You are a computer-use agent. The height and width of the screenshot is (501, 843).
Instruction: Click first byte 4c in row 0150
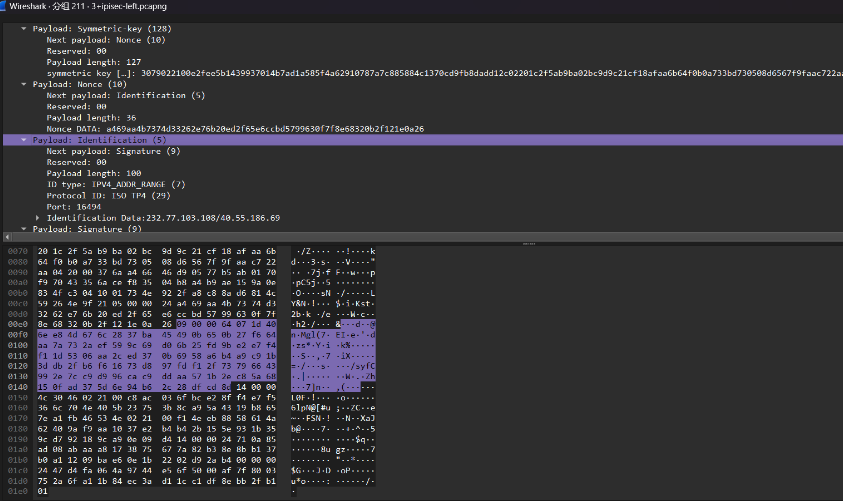(x=42, y=398)
